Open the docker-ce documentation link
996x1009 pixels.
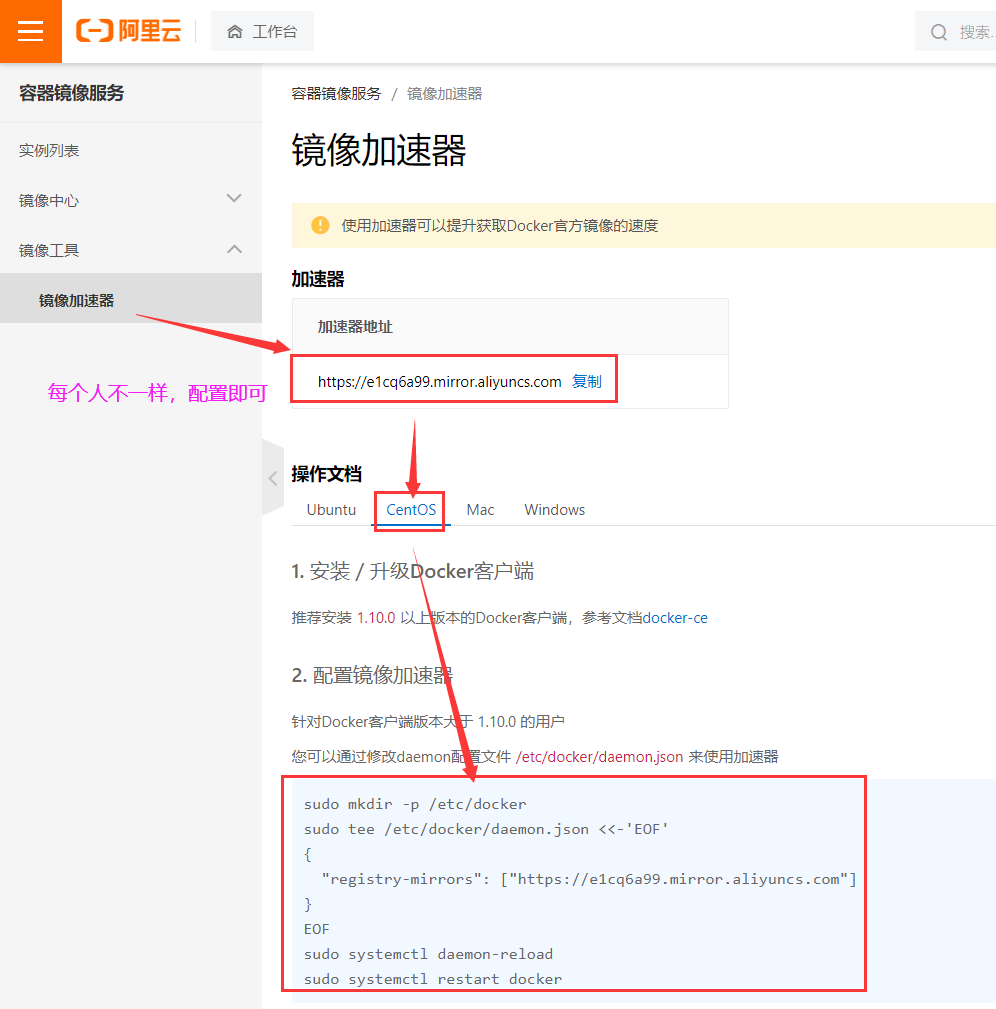[x=675, y=618]
